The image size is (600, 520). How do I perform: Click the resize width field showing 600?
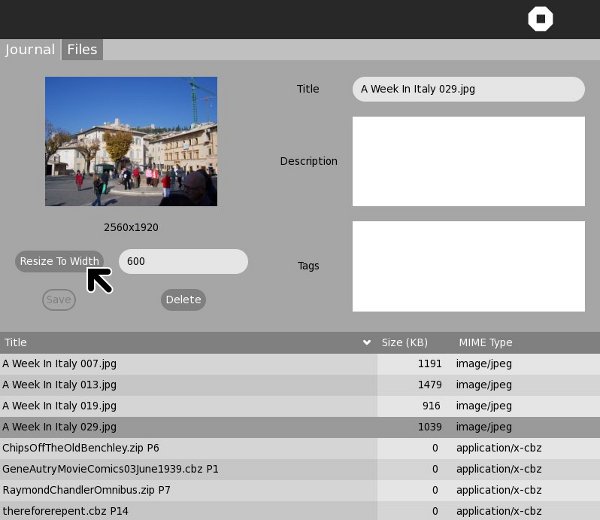click(183, 261)
